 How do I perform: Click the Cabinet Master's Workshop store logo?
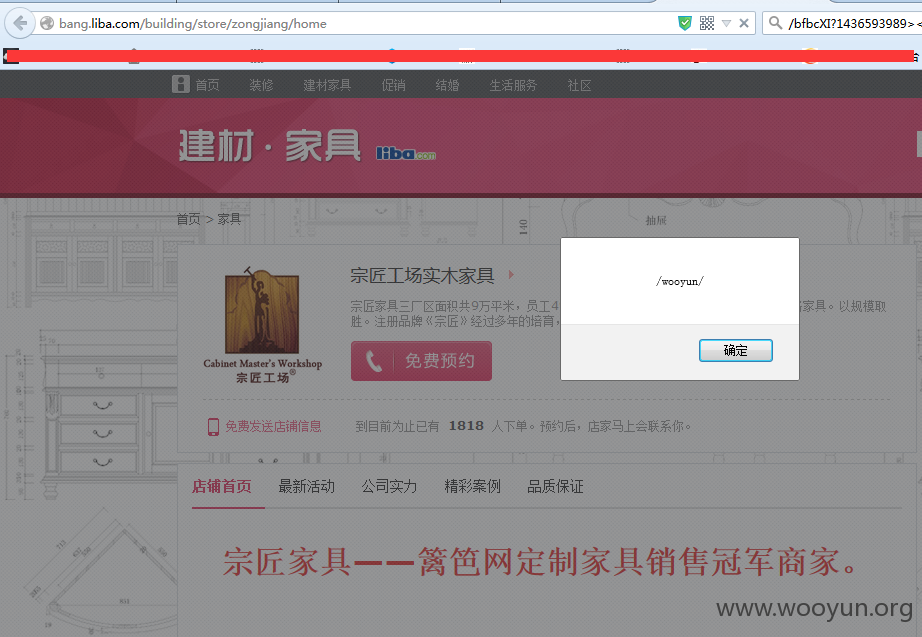262,325
